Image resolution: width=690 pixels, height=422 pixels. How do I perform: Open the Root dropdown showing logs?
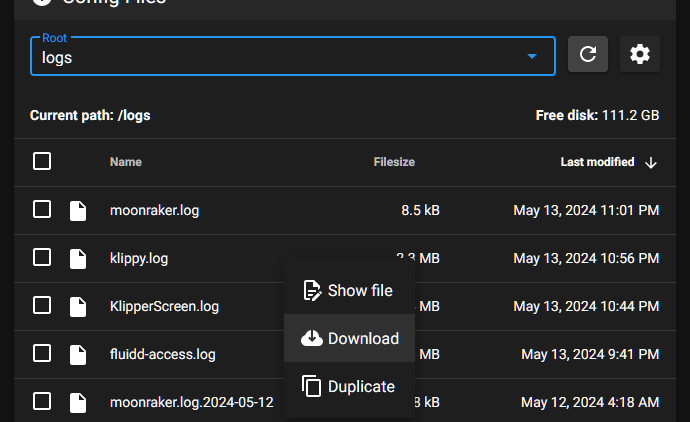[x=293, y=56]
